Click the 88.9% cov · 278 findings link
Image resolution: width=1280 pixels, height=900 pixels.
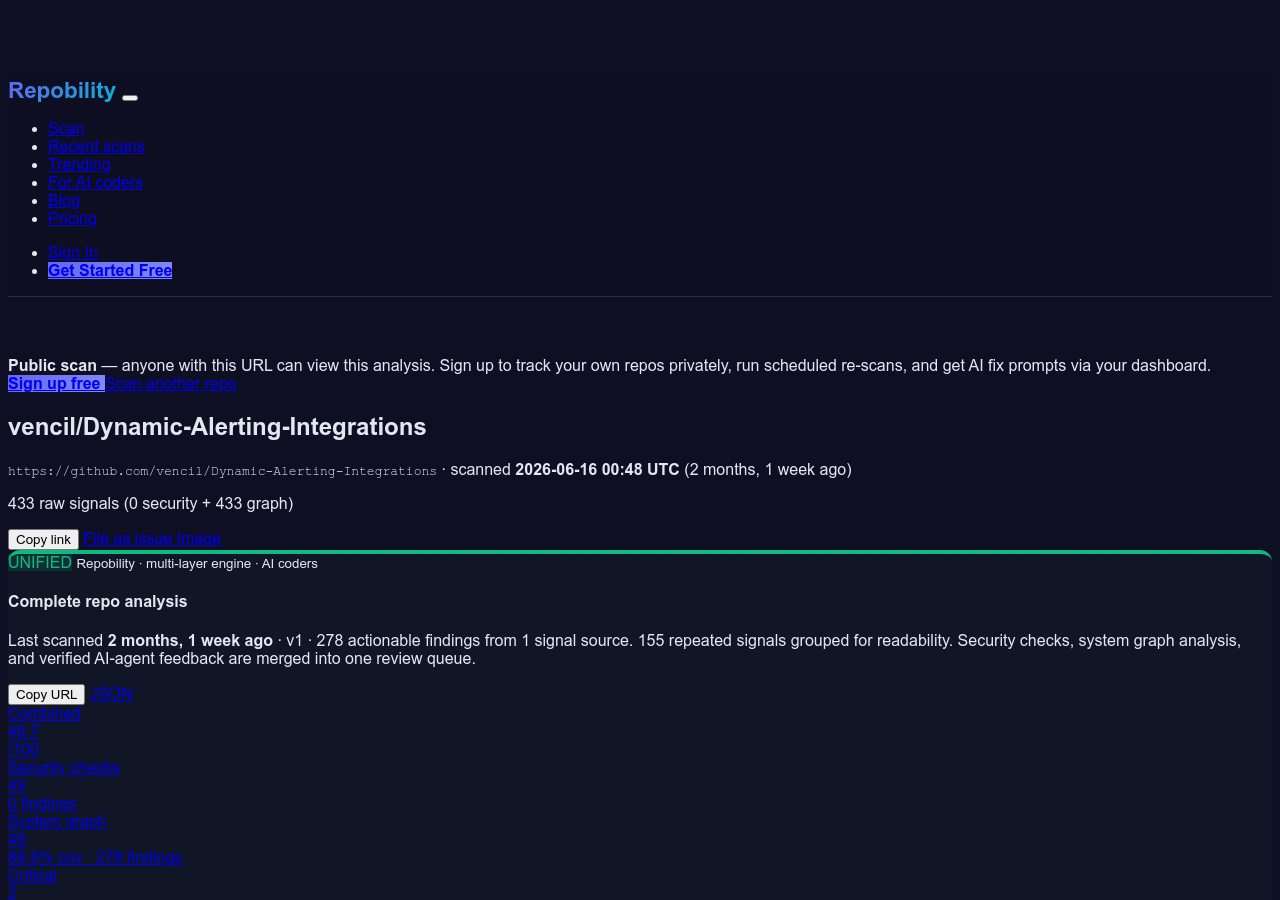(x=95, y=857)
